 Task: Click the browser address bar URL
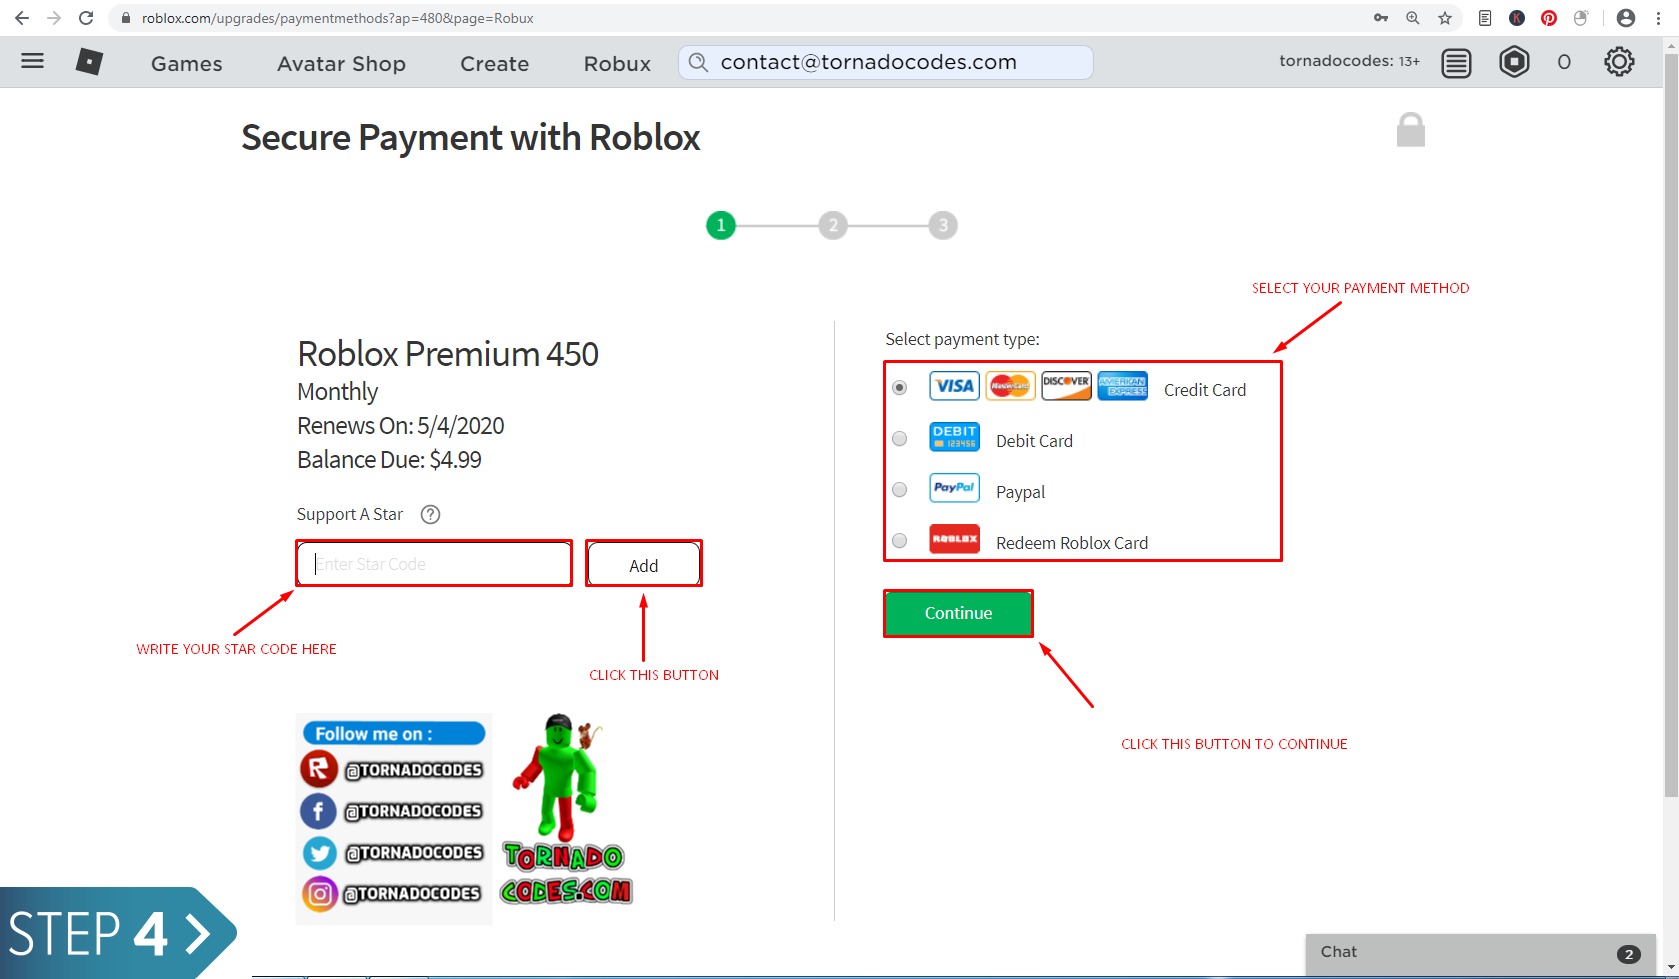(x=337, y=18)
